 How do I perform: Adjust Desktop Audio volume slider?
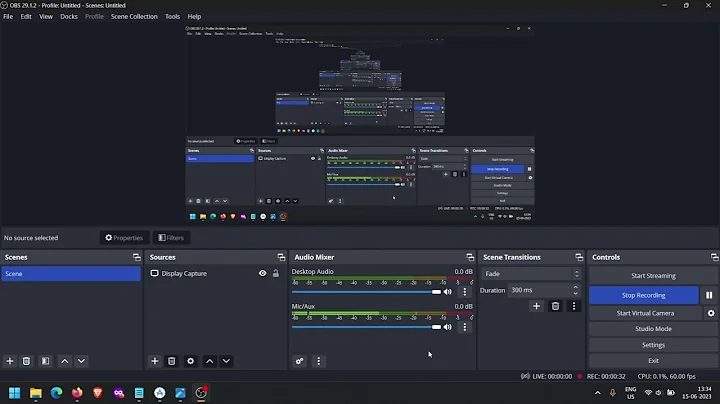click(366, 292)
